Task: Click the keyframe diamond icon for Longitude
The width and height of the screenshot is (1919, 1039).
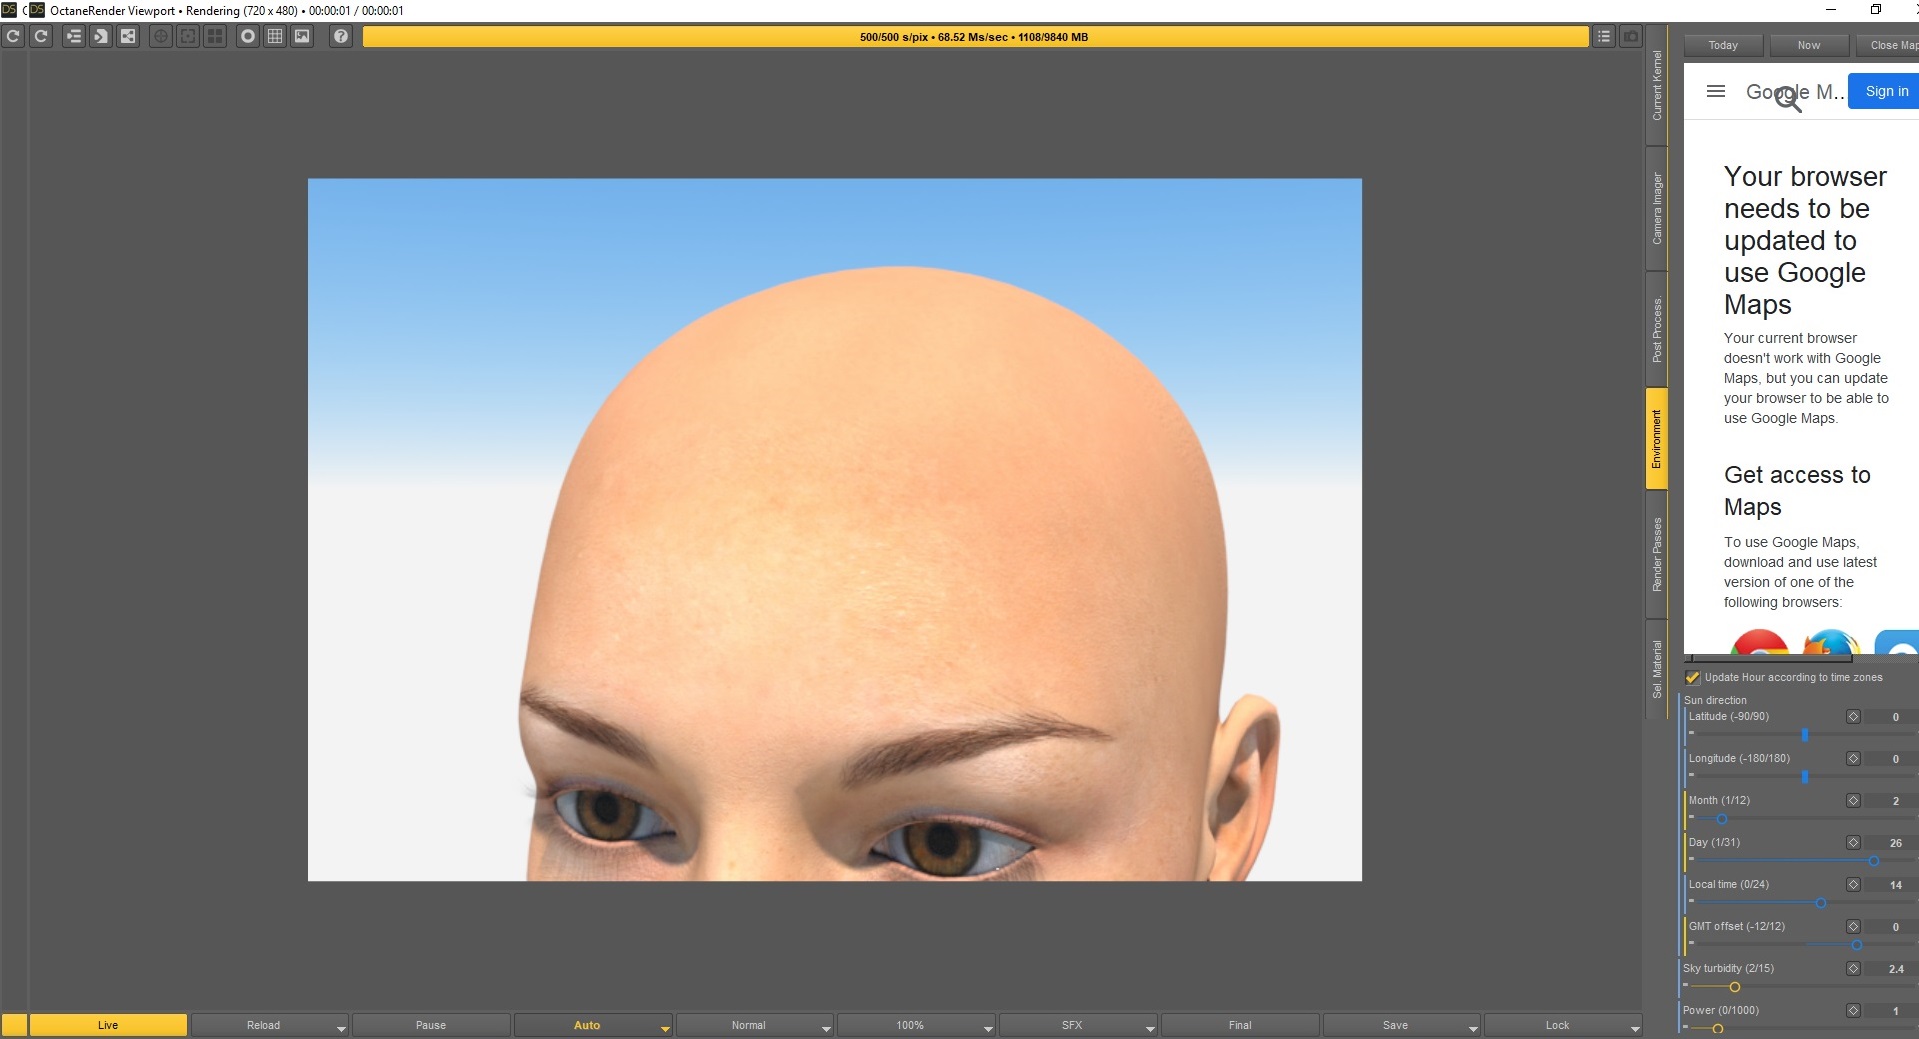Action: 1853,759
